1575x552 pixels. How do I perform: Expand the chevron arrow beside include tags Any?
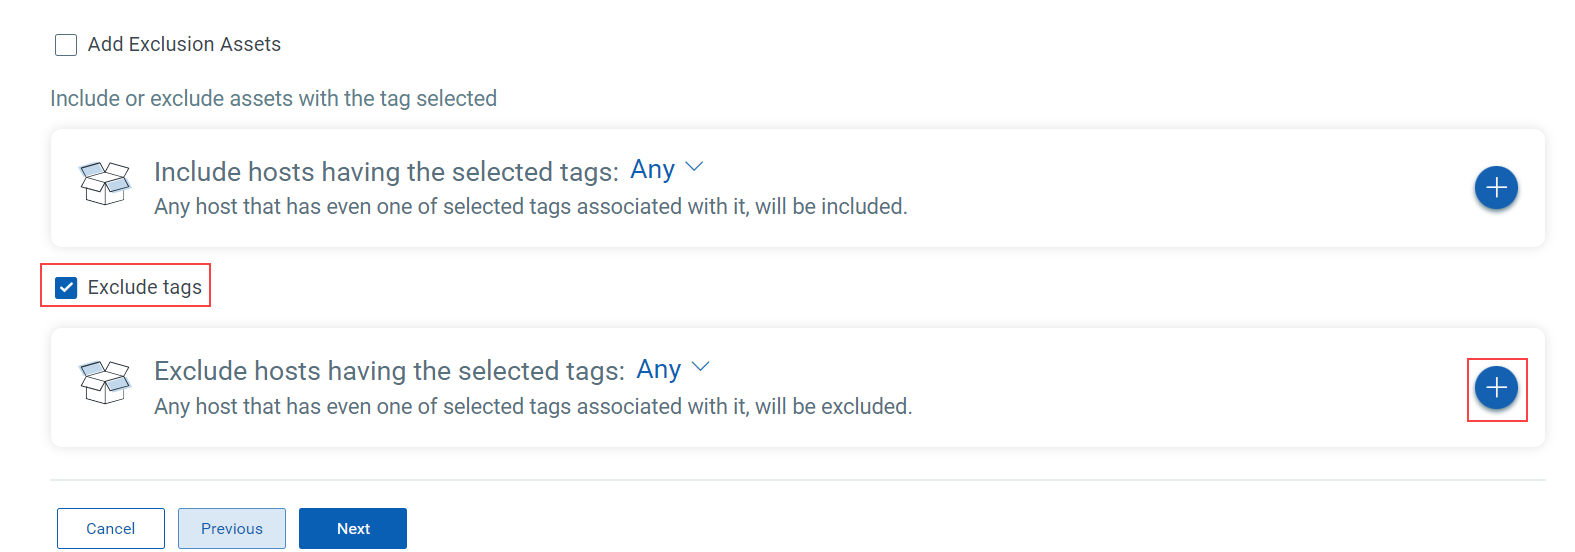coord(694,167)
